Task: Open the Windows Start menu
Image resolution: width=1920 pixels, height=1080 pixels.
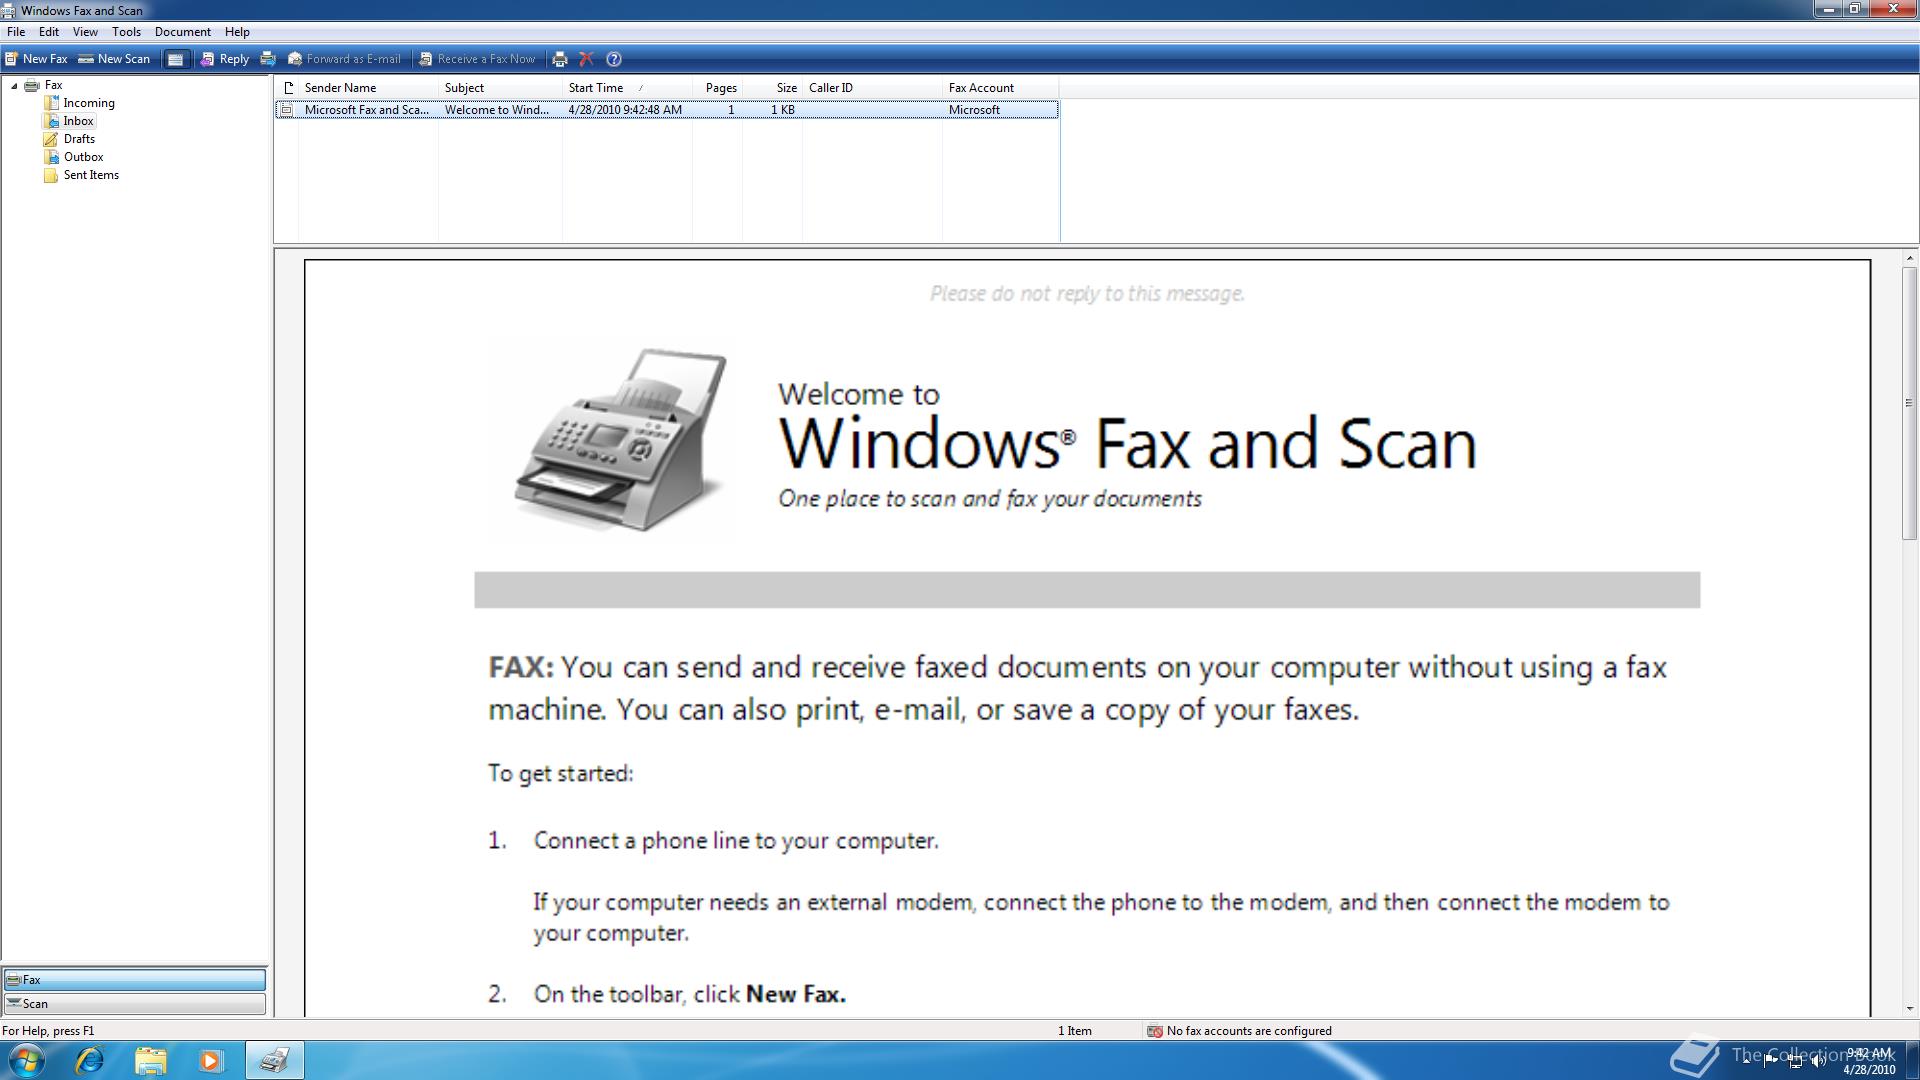Action: tap(27, 1060)
